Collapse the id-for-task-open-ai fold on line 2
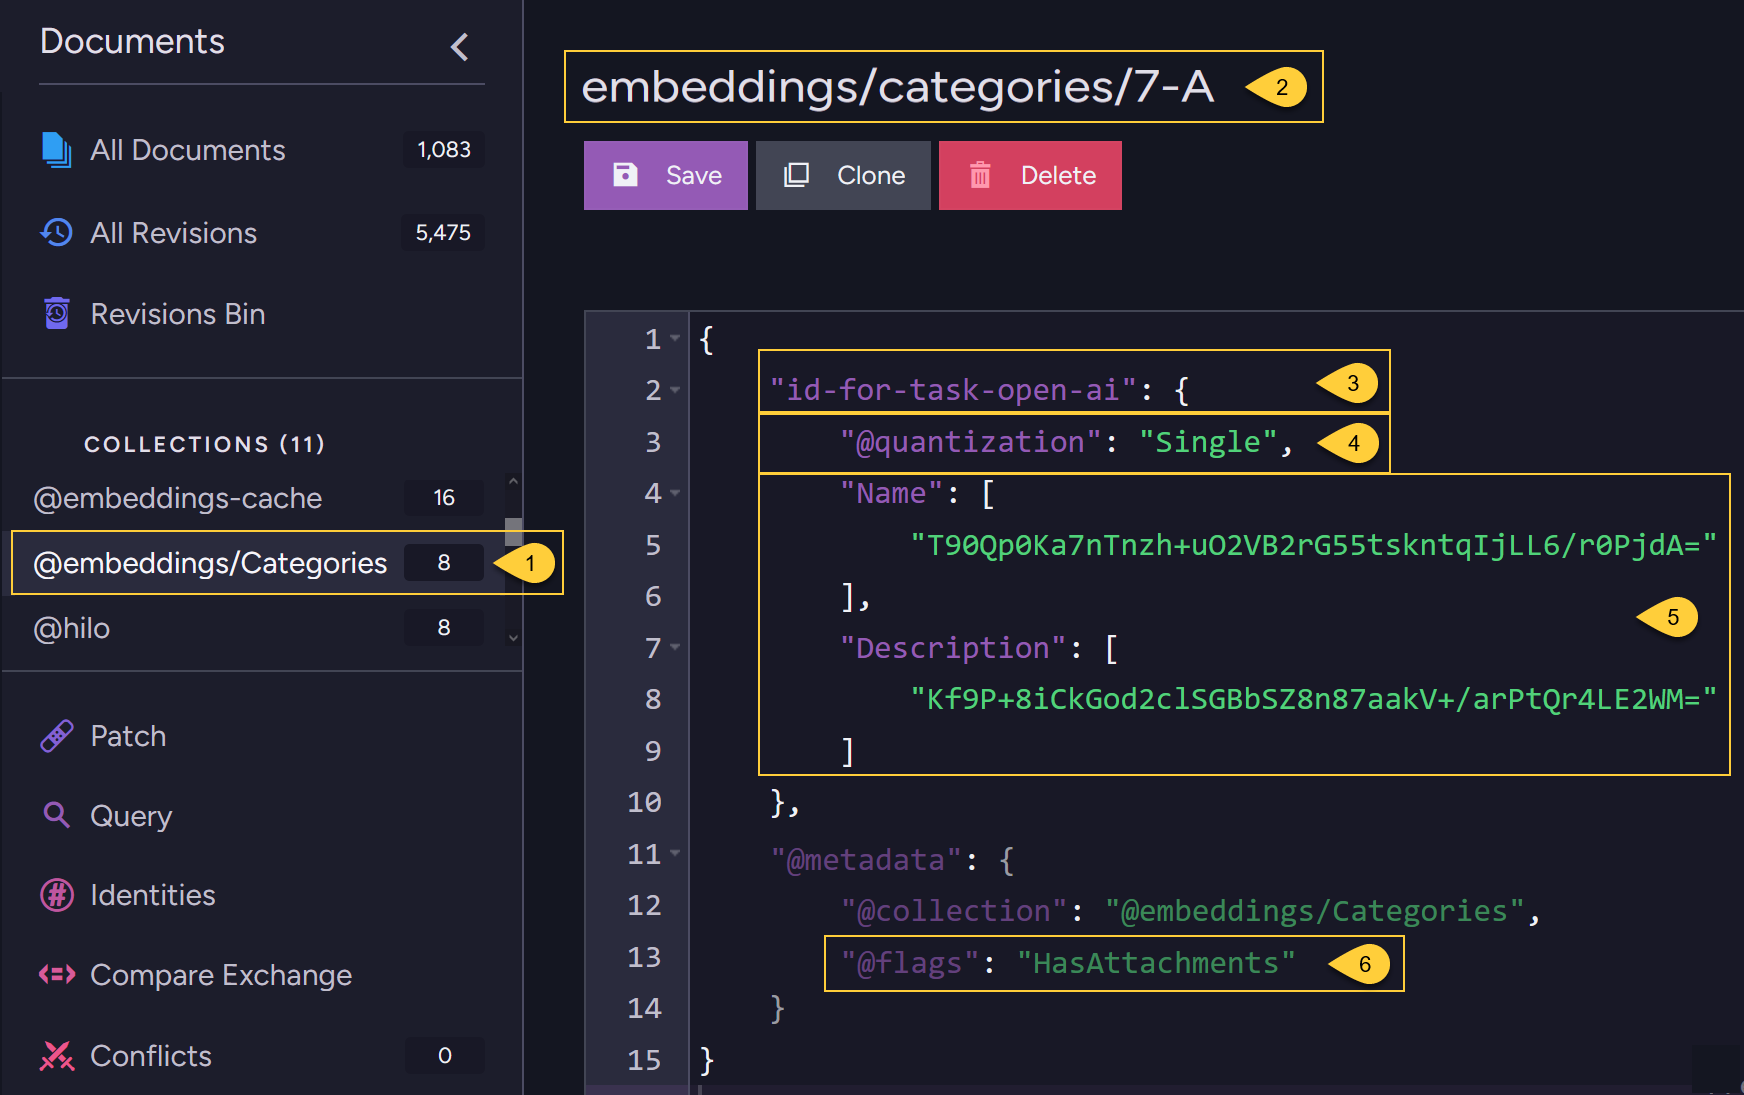Viewport: 1744px width, 1095px height. (x=675, y=390)
